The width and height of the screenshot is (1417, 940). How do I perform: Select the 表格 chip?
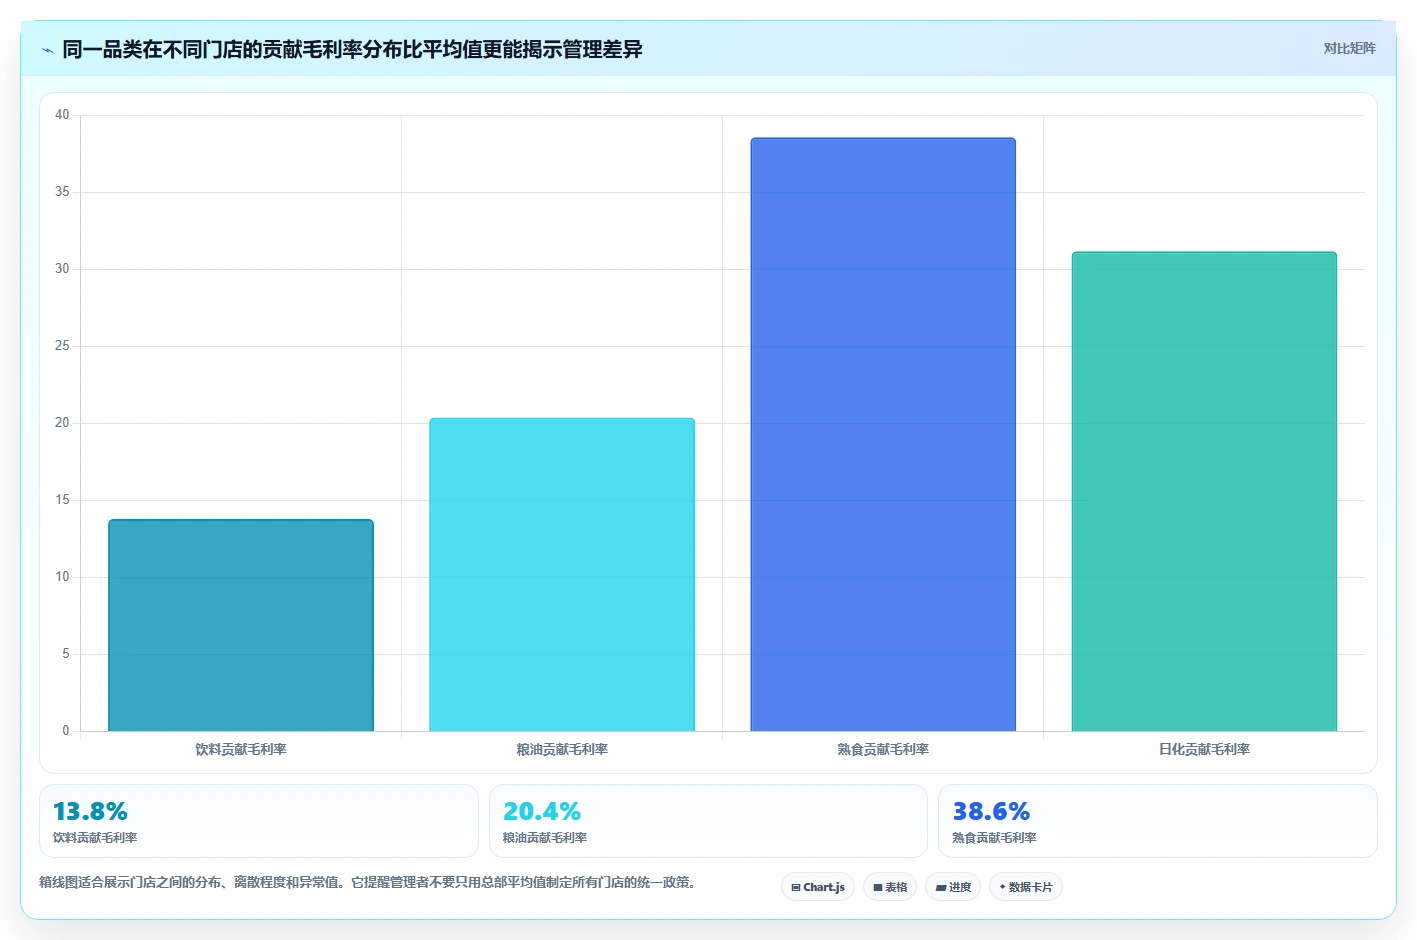click(x=890, y=887)
